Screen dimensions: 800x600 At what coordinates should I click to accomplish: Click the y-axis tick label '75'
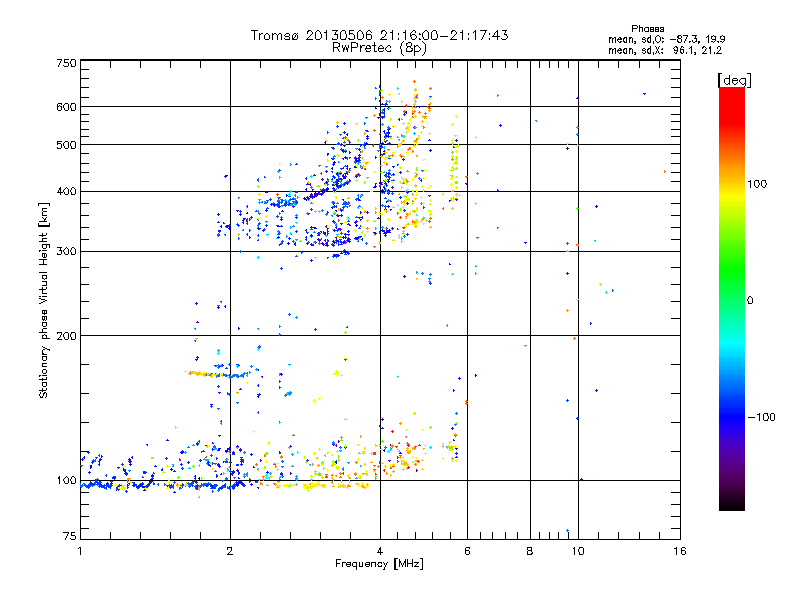coord(70,536)
